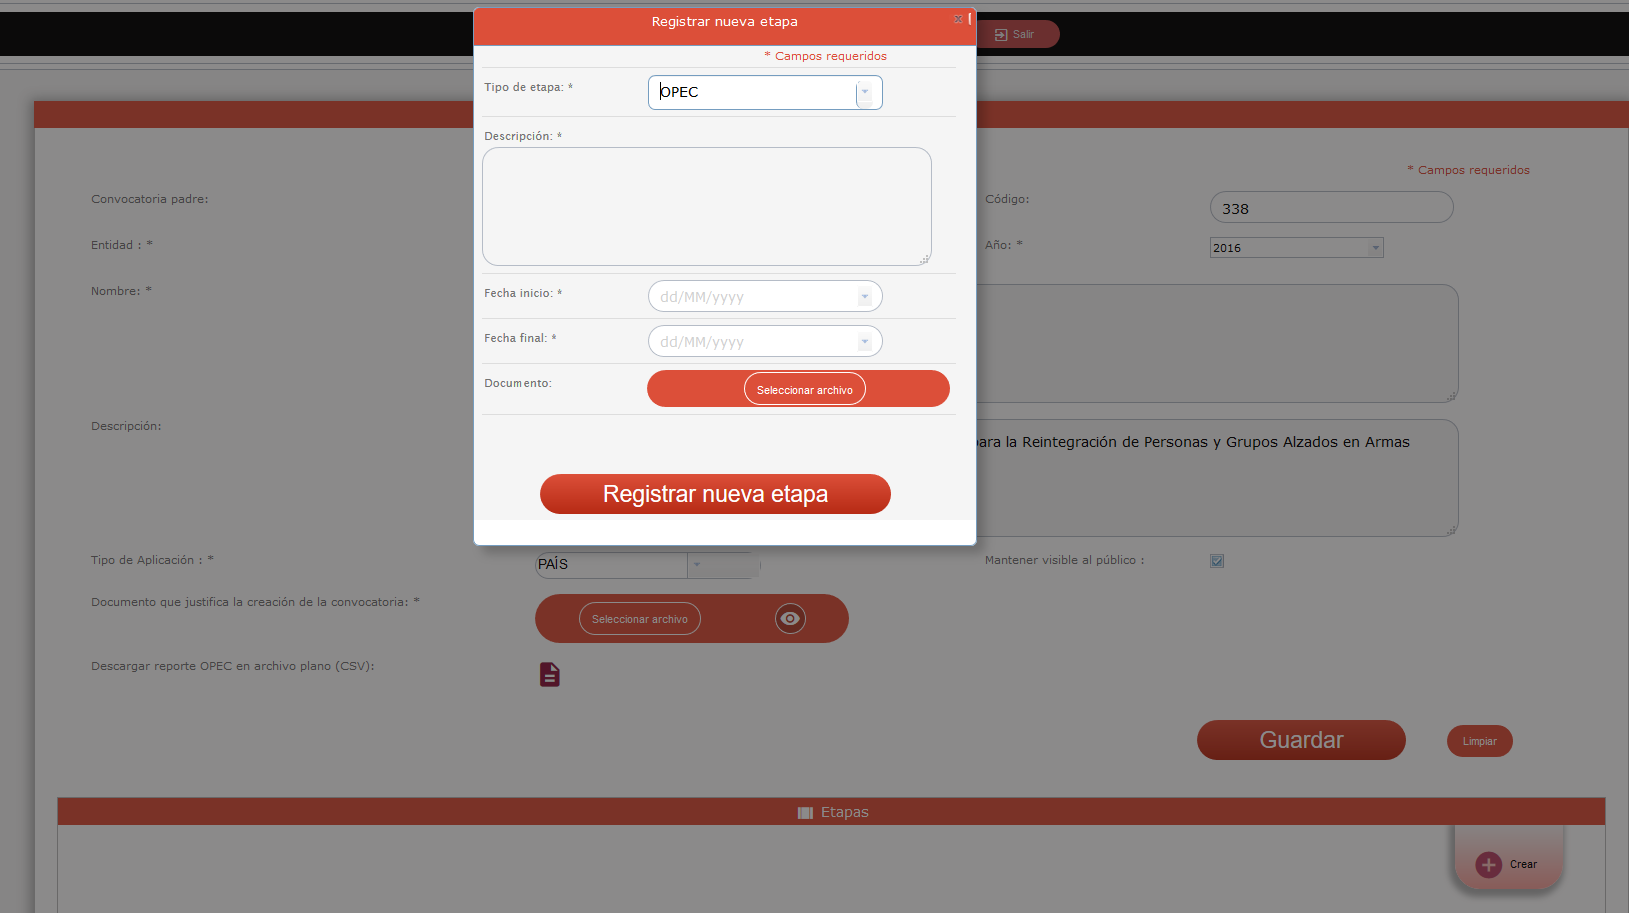Screen dimensions: 1629x913
Task: Click the Crear plus icon
Action: coord(1488,865)
